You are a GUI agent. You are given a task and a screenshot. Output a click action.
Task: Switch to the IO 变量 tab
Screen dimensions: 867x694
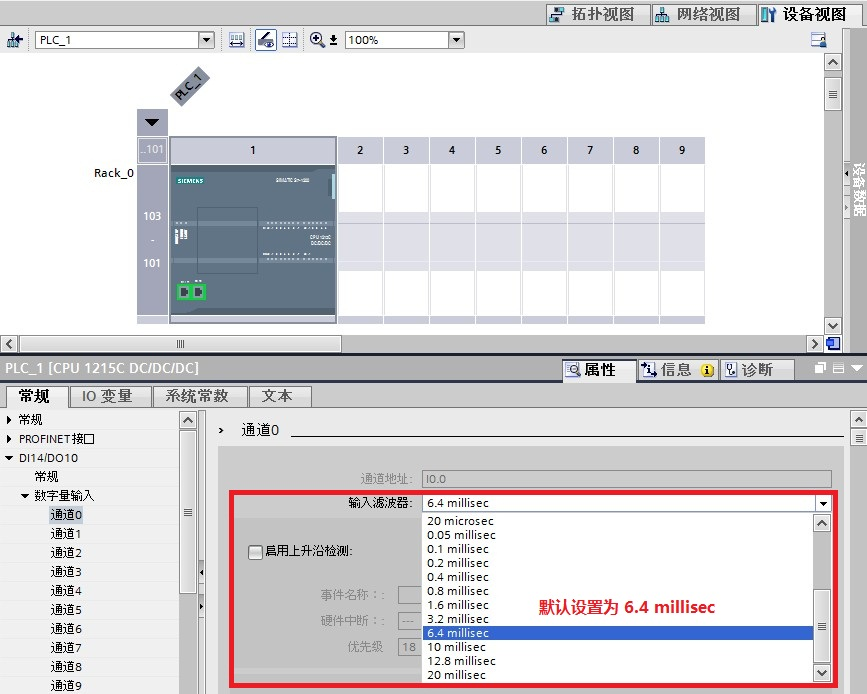point(107,396)
